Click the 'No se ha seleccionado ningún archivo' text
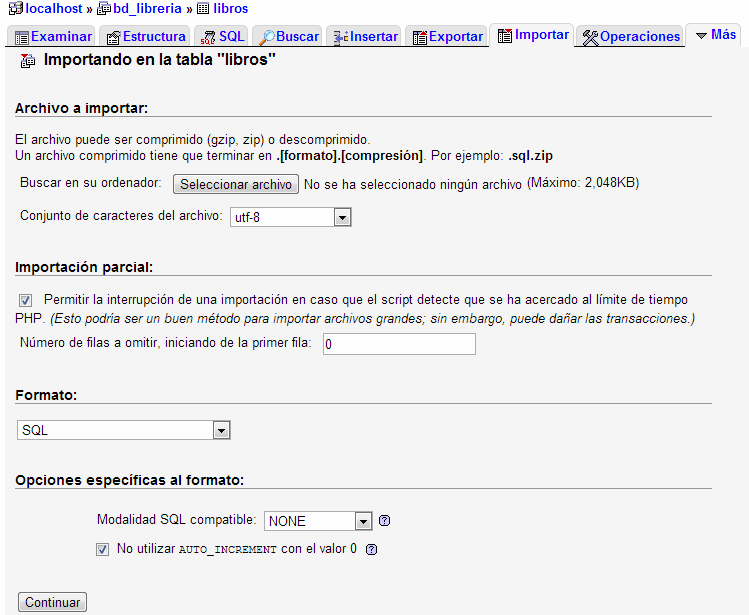 point(413,184)
